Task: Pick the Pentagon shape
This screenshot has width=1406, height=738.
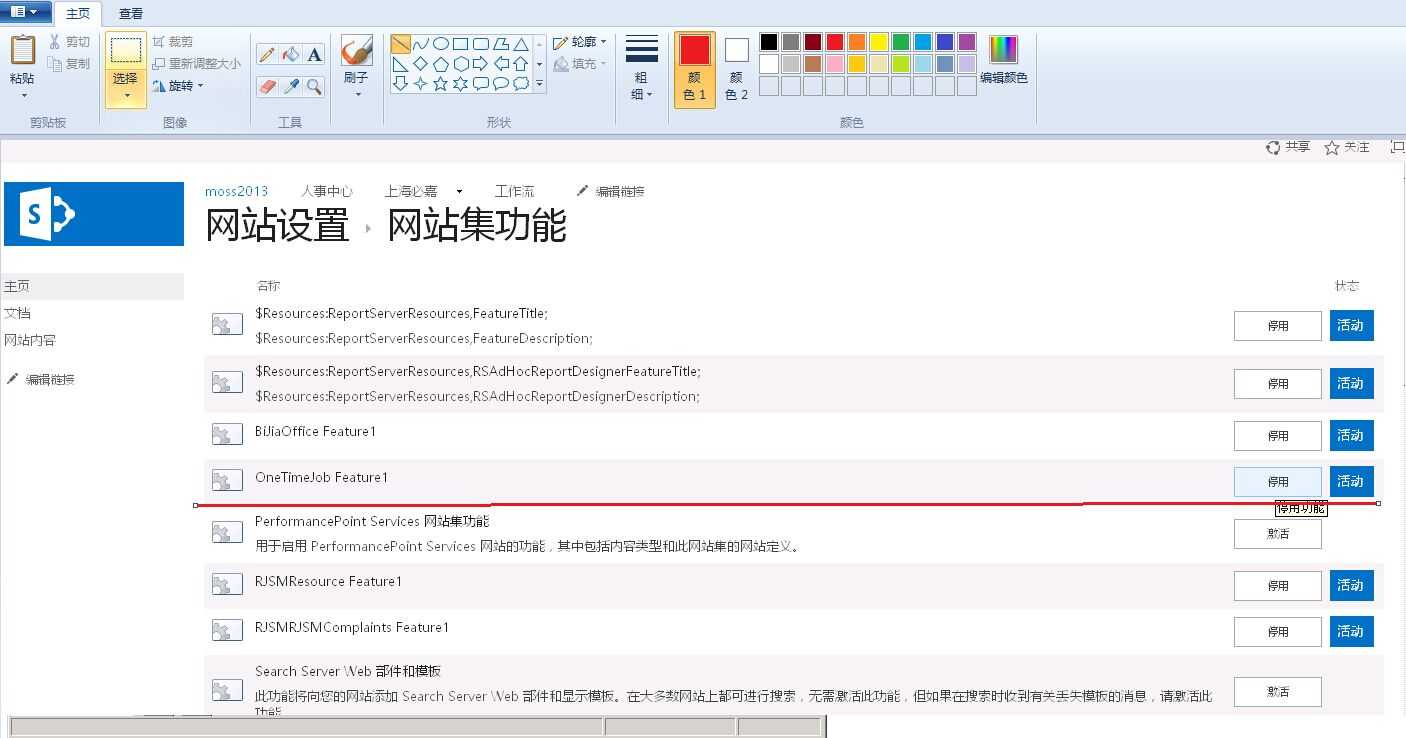Action: (x=440, y=64)
